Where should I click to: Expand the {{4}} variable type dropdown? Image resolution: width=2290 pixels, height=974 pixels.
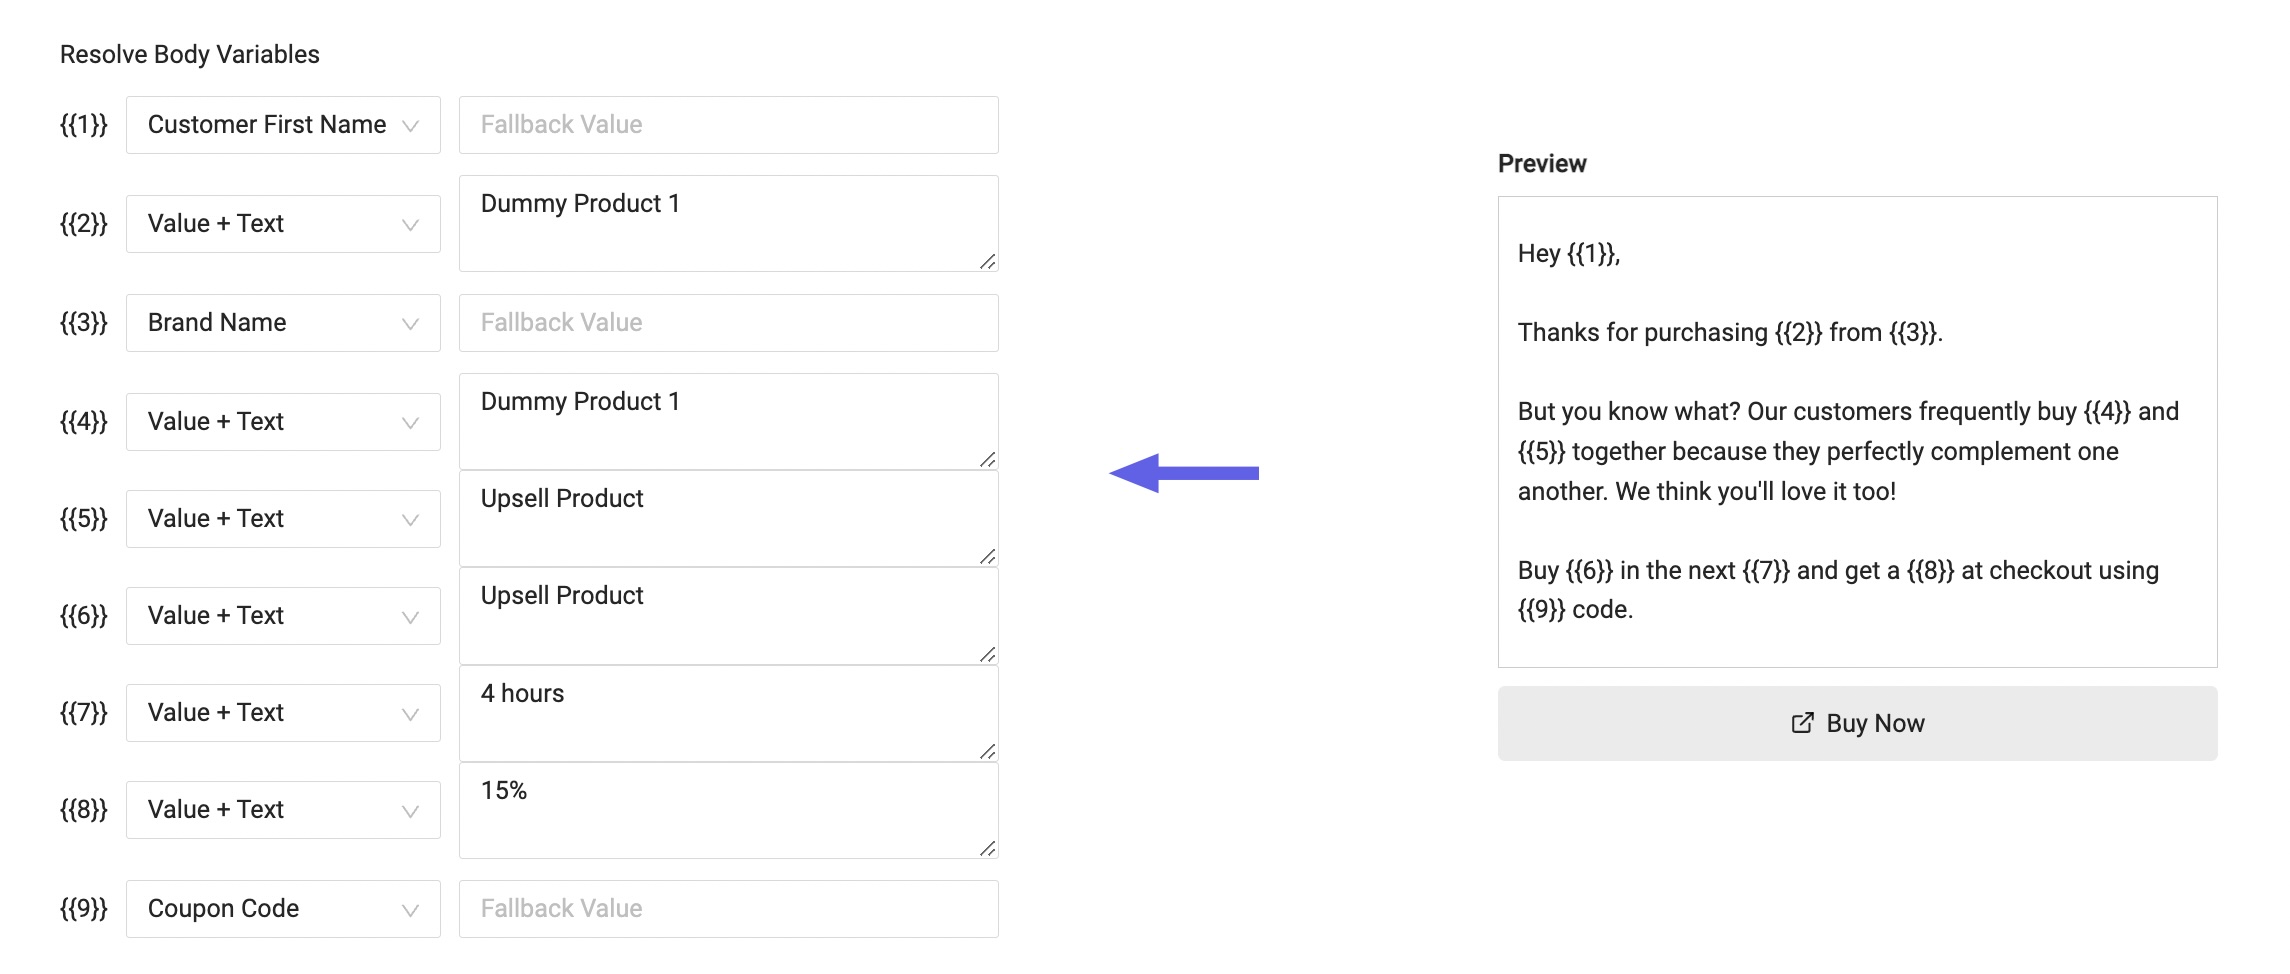pos(283,422)
